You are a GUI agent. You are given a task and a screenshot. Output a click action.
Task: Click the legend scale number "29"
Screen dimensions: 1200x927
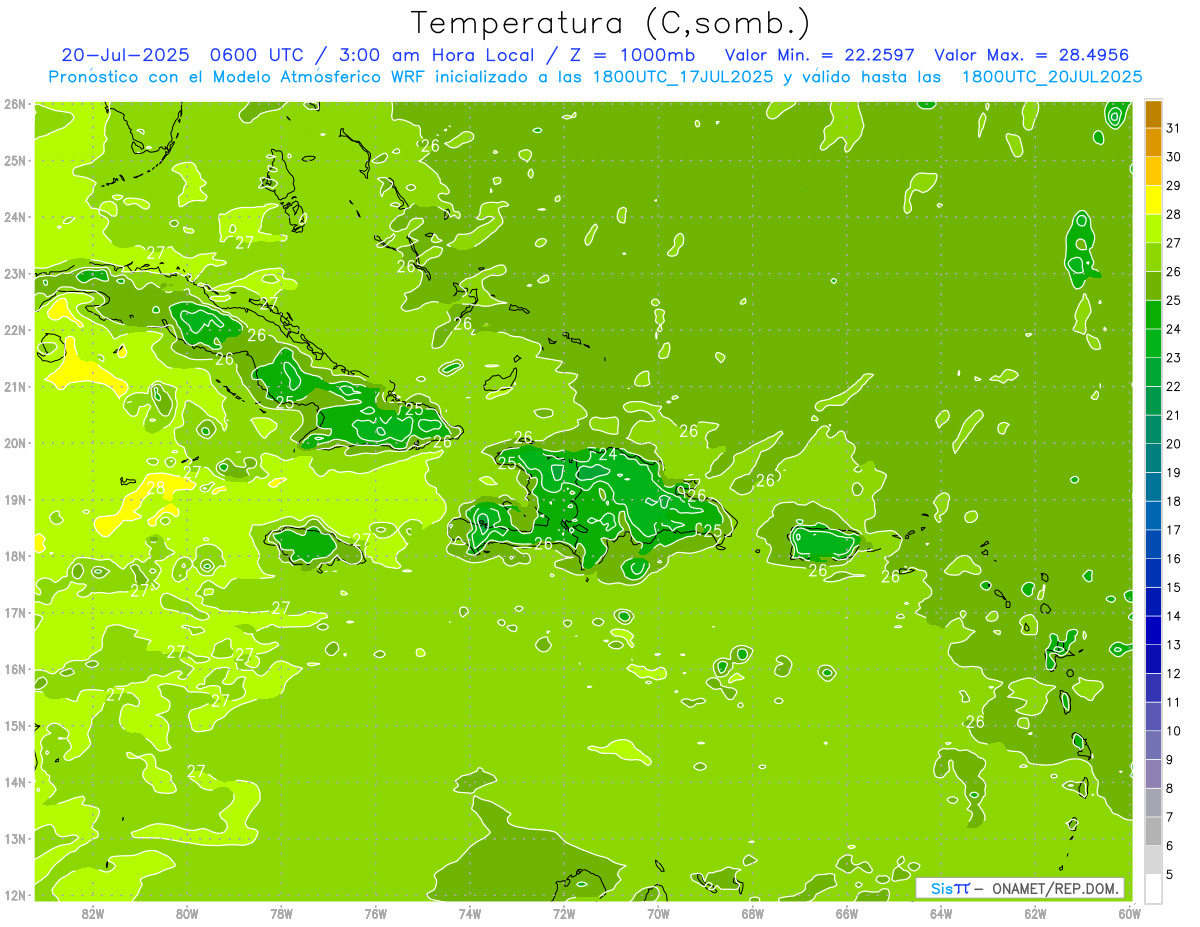pyautogui.click(x=1173, y=186)
